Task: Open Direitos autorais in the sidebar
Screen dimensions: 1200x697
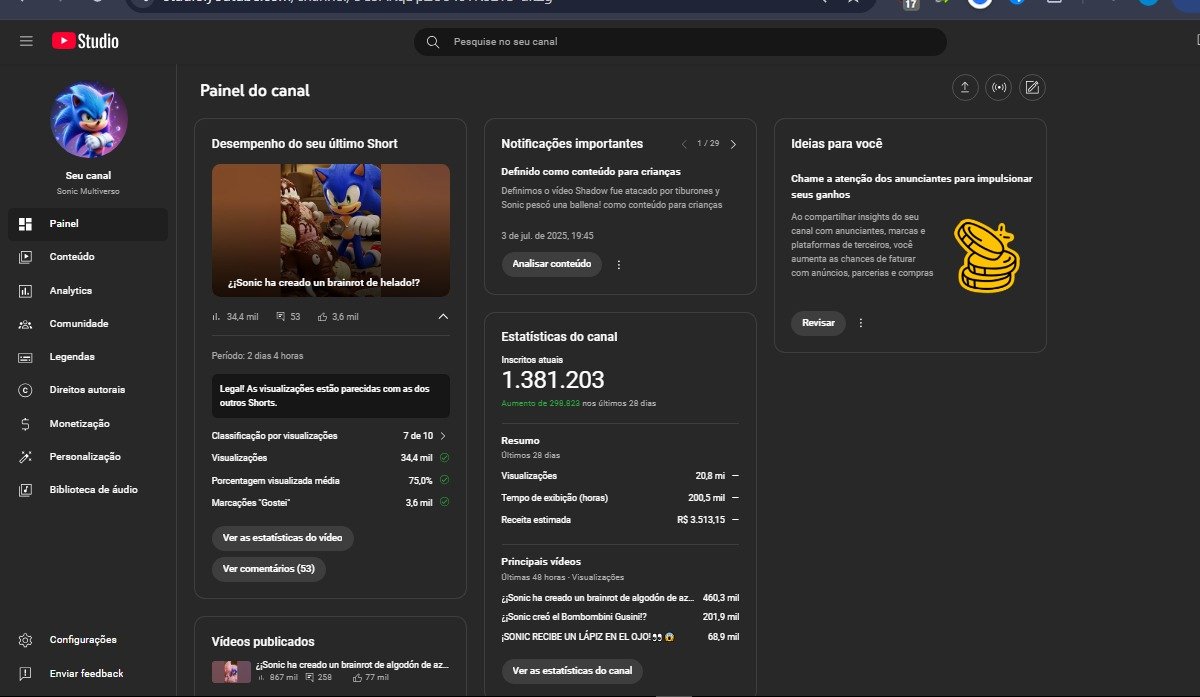Action: (x=88, y=390)
